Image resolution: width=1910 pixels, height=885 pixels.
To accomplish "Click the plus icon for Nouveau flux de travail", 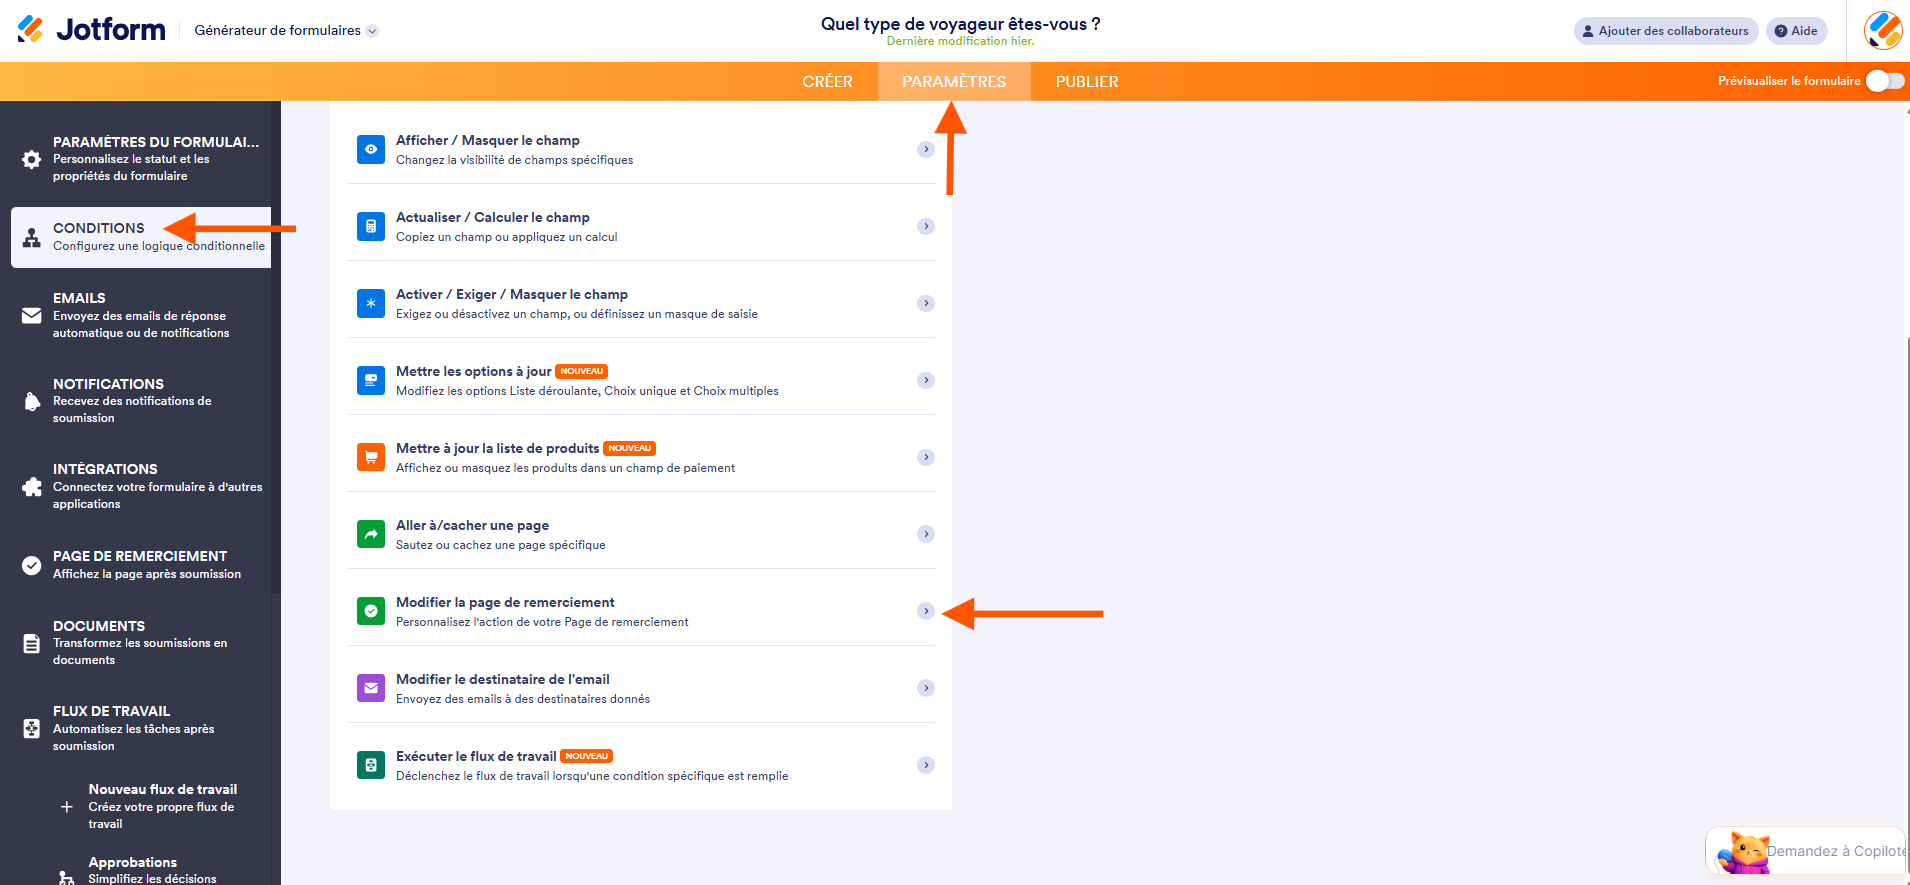I will [67, 807].
